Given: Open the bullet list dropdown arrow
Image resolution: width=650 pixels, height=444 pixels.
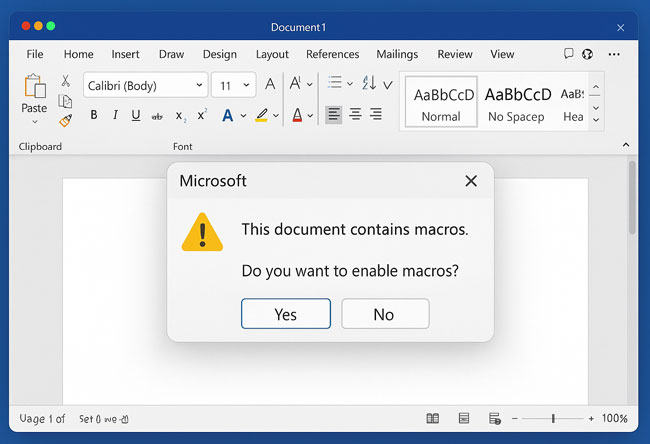Looking at the screenshot, I should 350,84.
